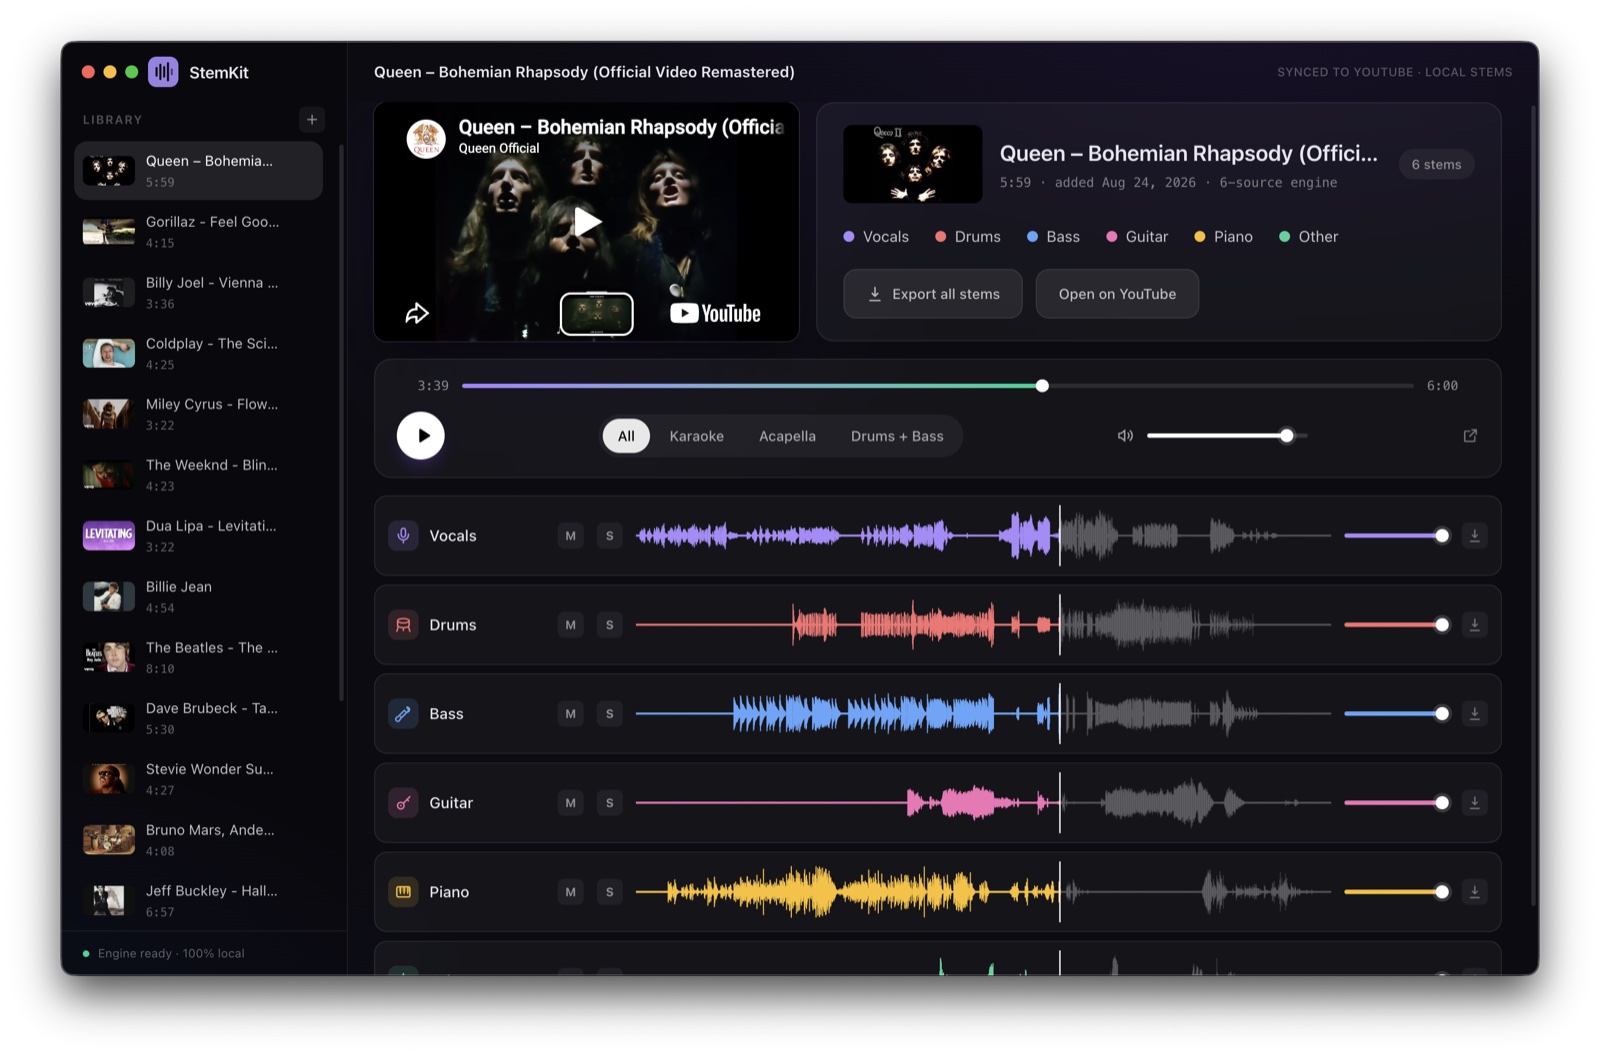
Task: Adjust the Vocals stem volume slider
Action: pyautogui.click(x=1396, y=536)
